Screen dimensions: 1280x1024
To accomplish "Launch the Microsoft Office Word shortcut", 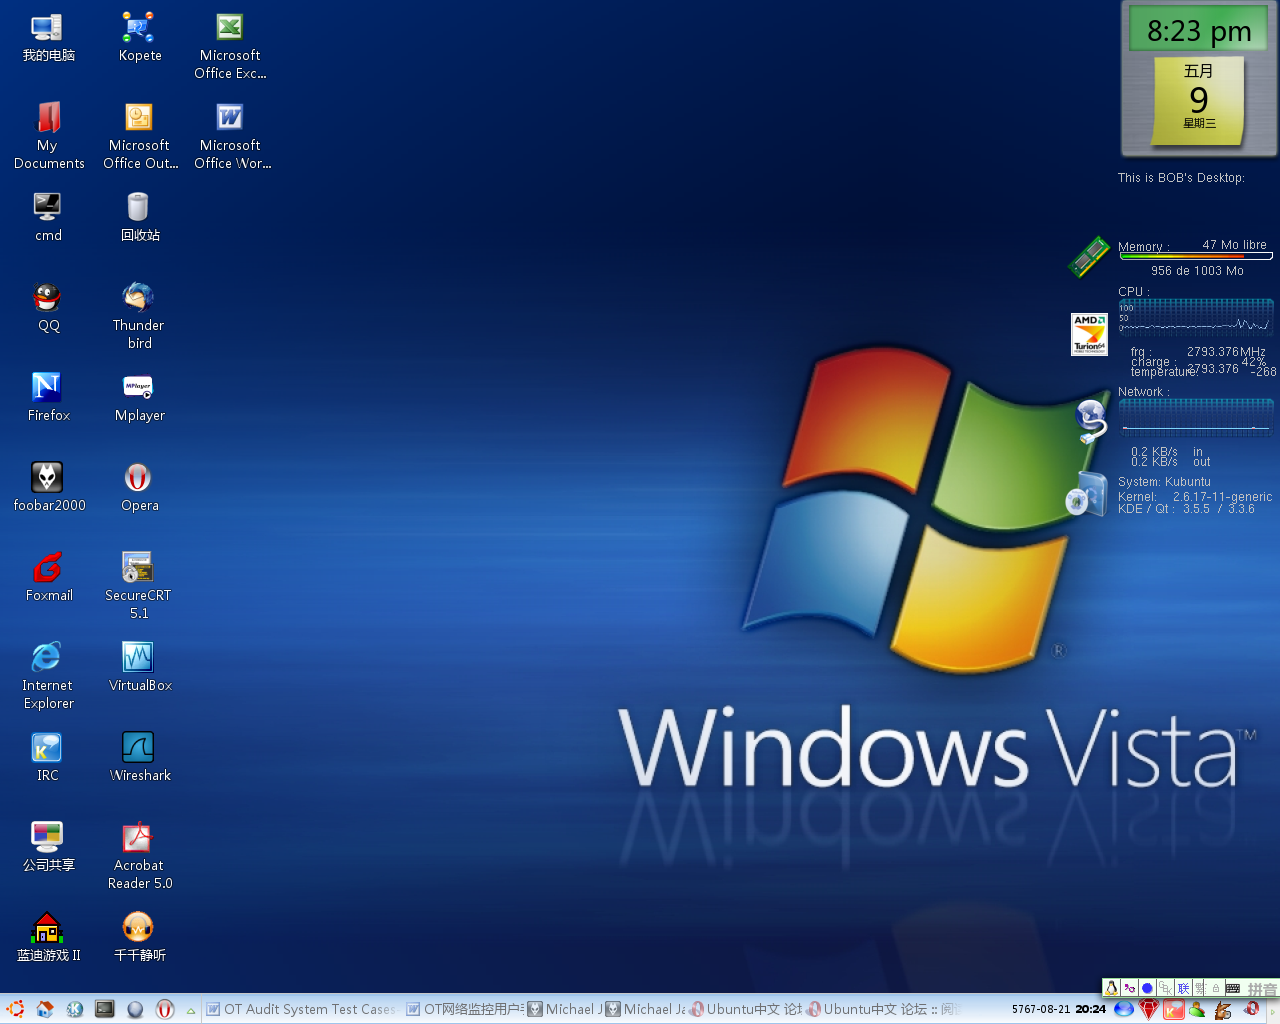I will 230,135.
